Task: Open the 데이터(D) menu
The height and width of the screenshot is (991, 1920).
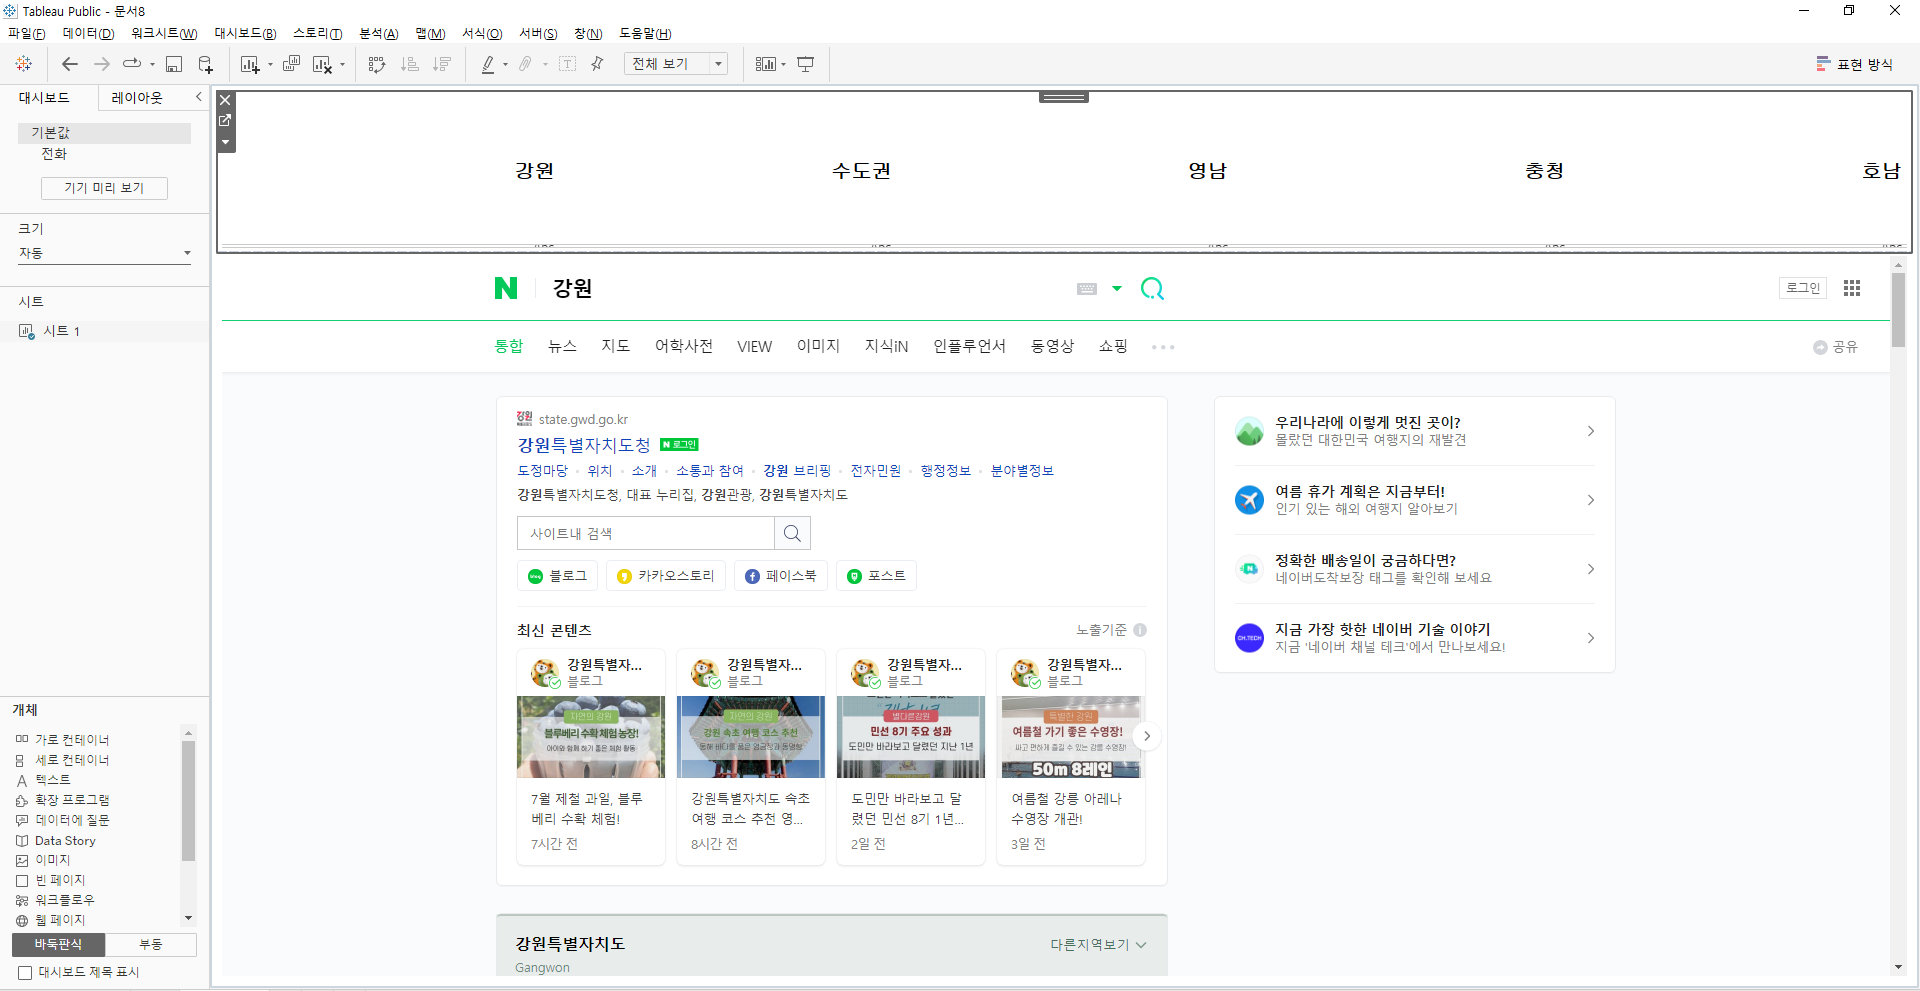Action: [88, 34]
